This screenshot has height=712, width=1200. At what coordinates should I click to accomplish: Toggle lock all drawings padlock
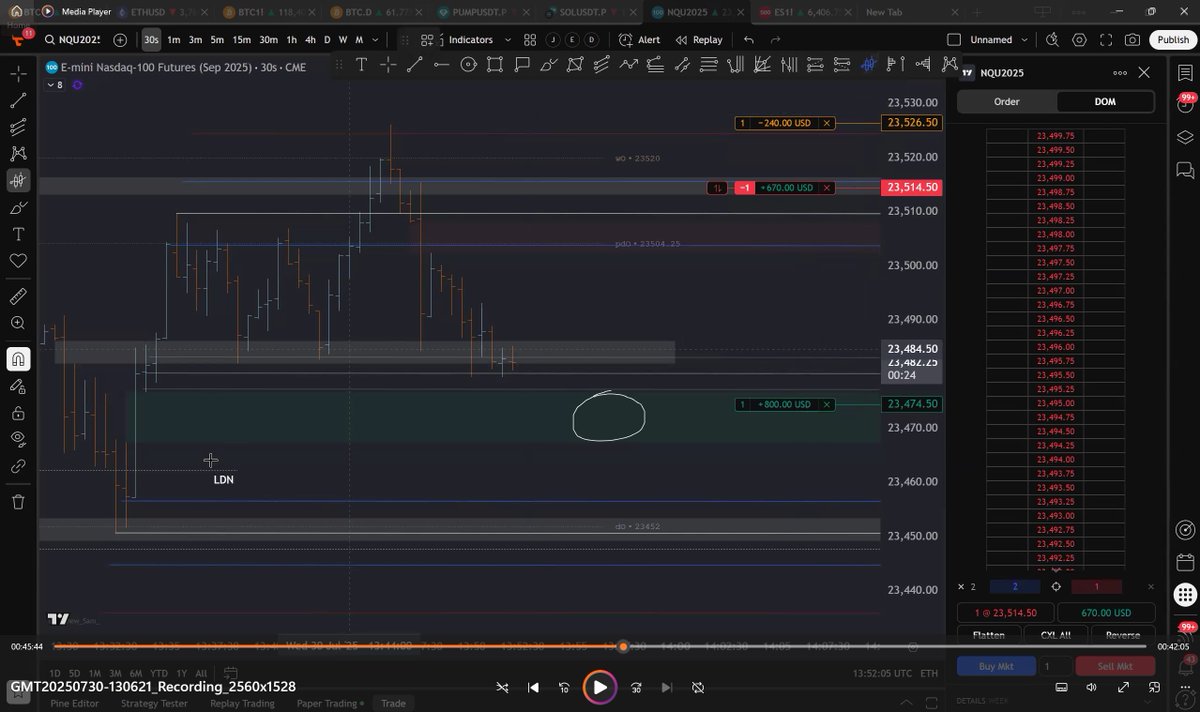(x=18, y=413)
